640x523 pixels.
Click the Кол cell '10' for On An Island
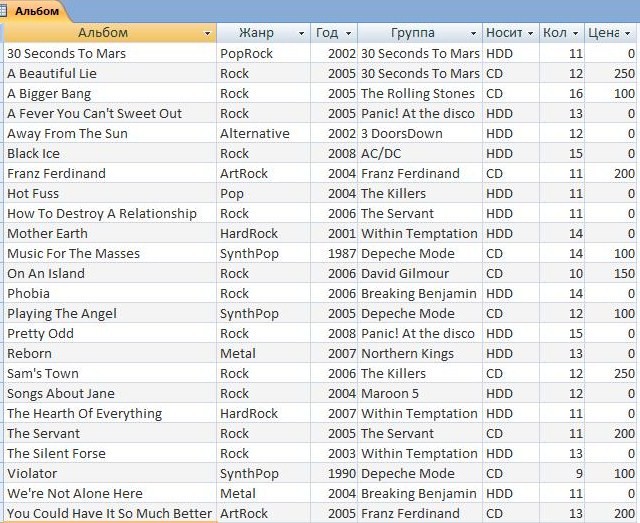562,274
